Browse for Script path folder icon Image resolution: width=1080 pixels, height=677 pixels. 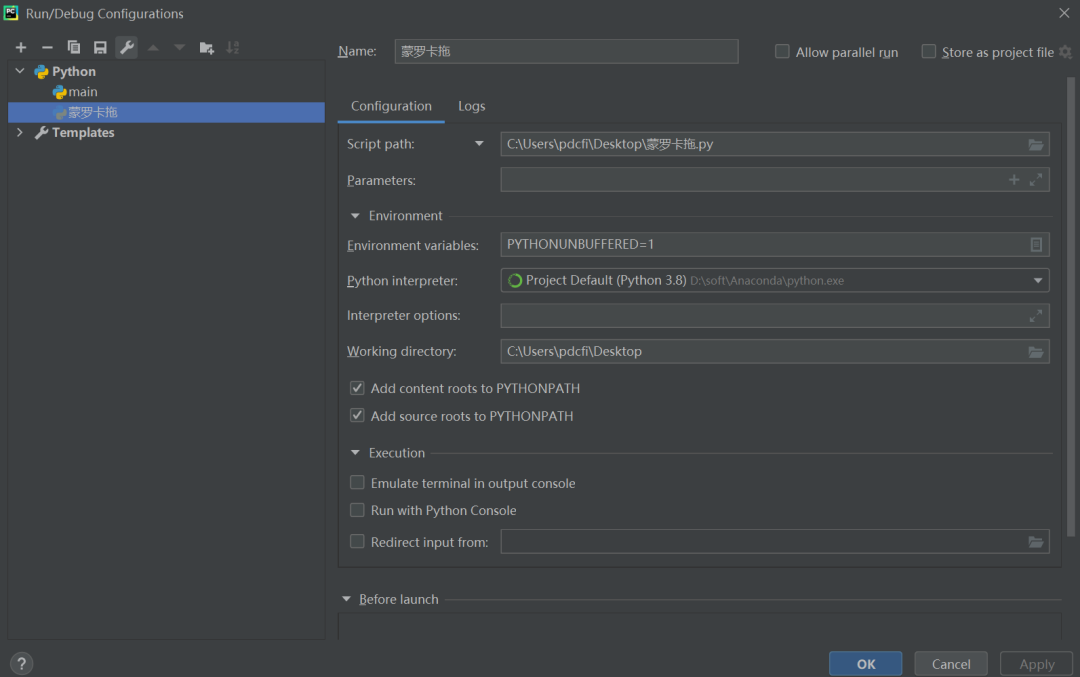[1035, 145]
